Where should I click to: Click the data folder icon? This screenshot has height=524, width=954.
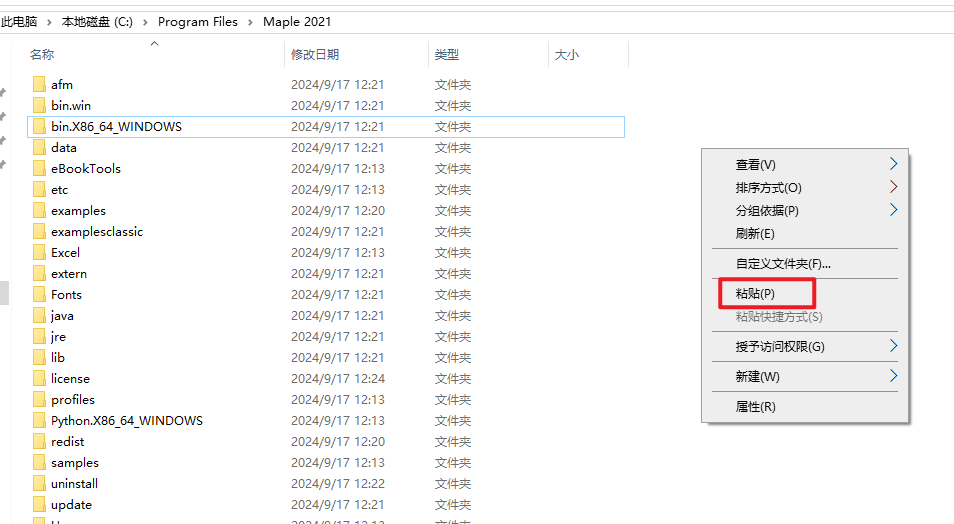tap(40, 147)
